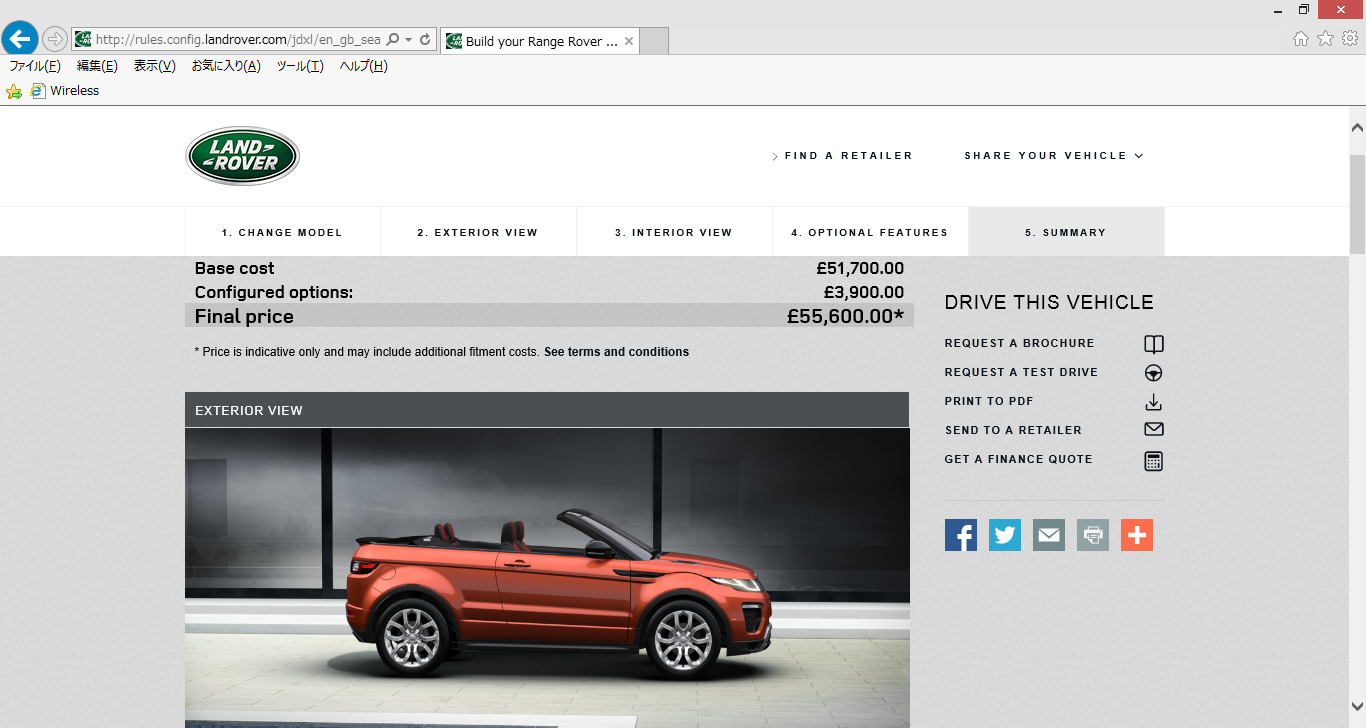Viewport: 1366px width, 728px height.
Task: Open the 編集(E) menu
Action: coord(97,66)
